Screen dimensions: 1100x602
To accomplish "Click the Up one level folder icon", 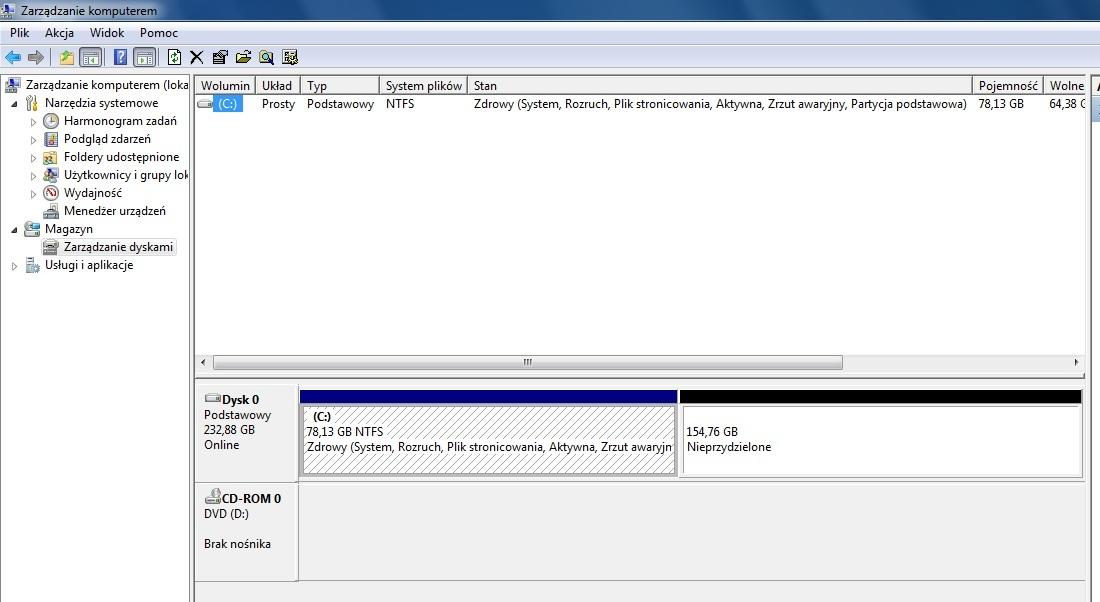I will [67, 57].
